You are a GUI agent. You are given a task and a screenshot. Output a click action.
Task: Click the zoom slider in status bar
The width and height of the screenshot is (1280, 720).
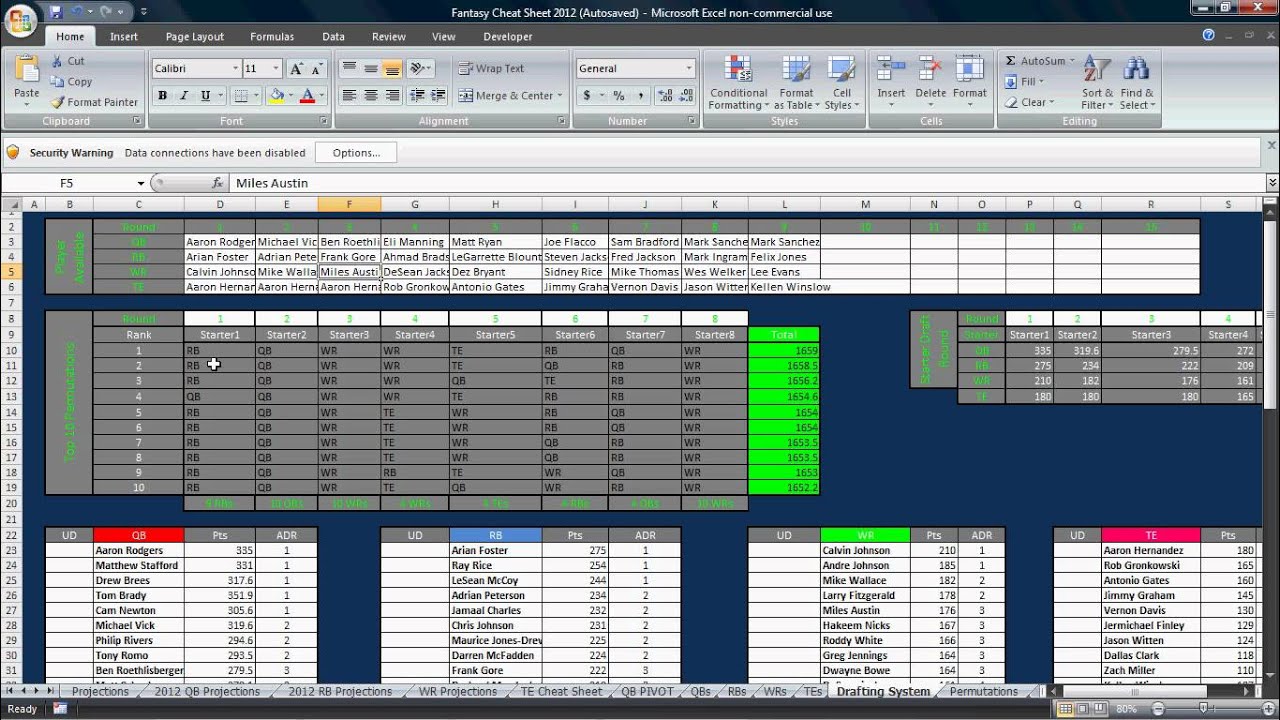(x=1203, y=709)
